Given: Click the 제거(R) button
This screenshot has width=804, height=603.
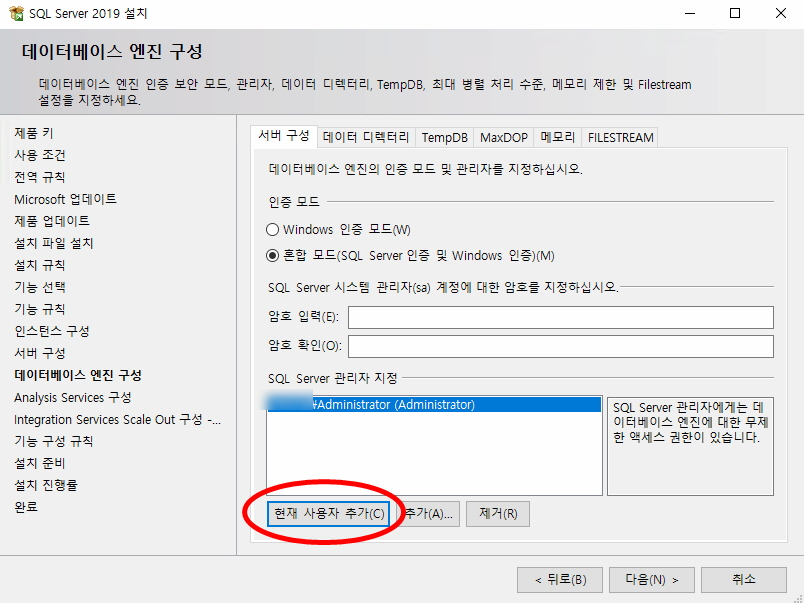Looking at the screenshot, I should click(x=498, y=514).
